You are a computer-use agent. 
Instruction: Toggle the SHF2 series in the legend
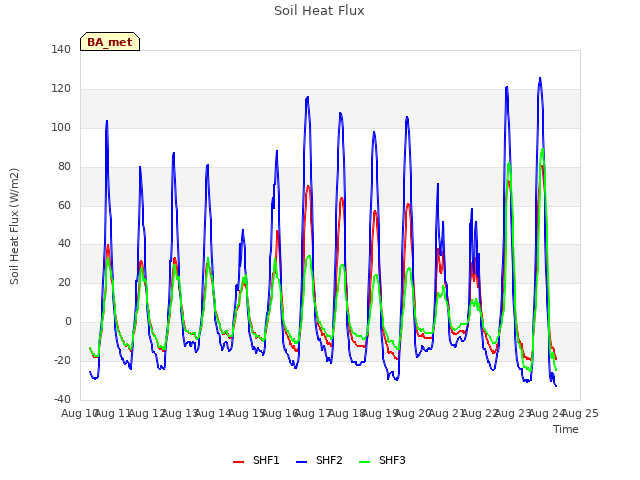[319, 460]
